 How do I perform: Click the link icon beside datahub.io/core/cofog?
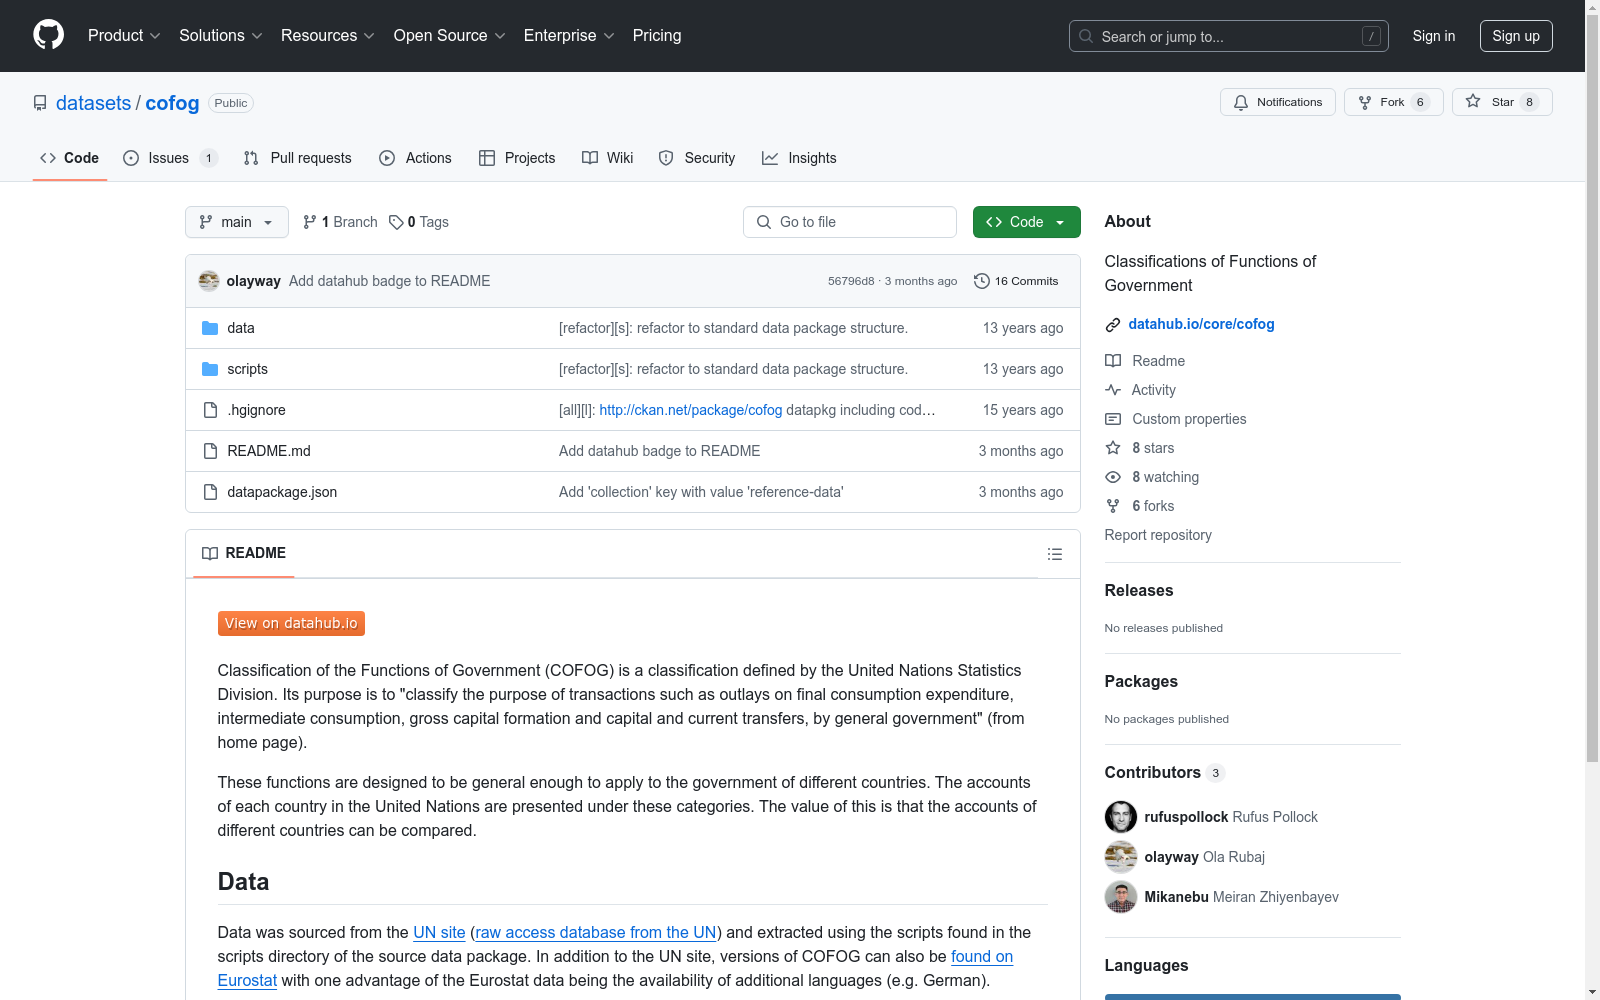(x=1113, y=324)
